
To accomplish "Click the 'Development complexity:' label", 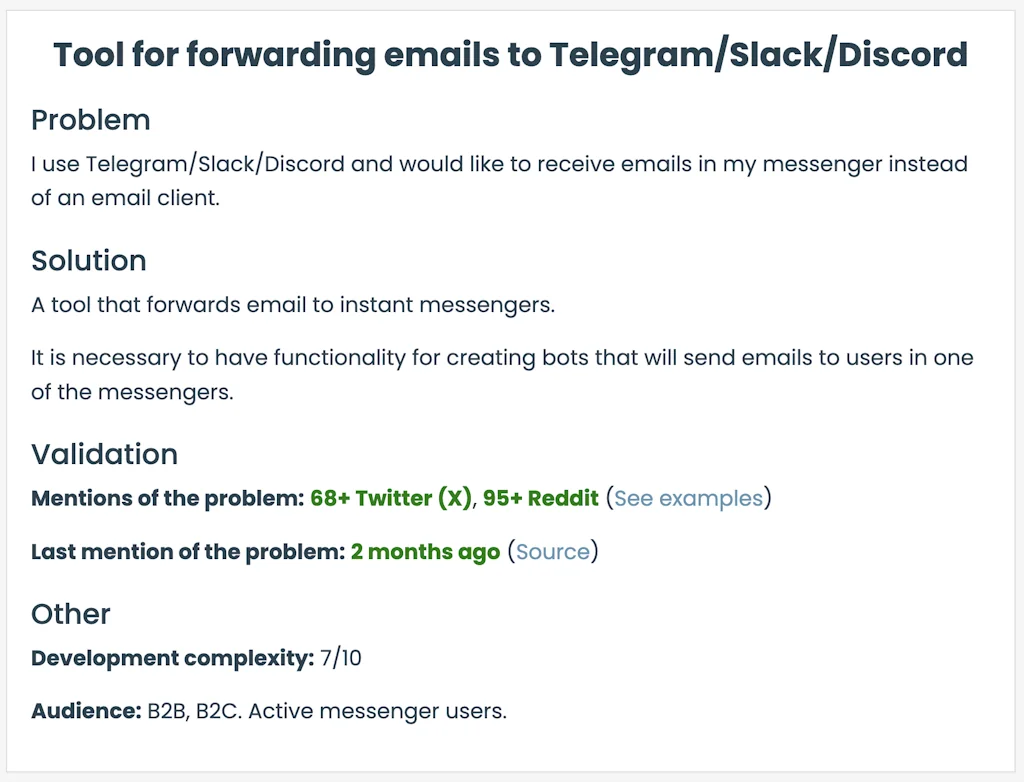I will [173, 658].
